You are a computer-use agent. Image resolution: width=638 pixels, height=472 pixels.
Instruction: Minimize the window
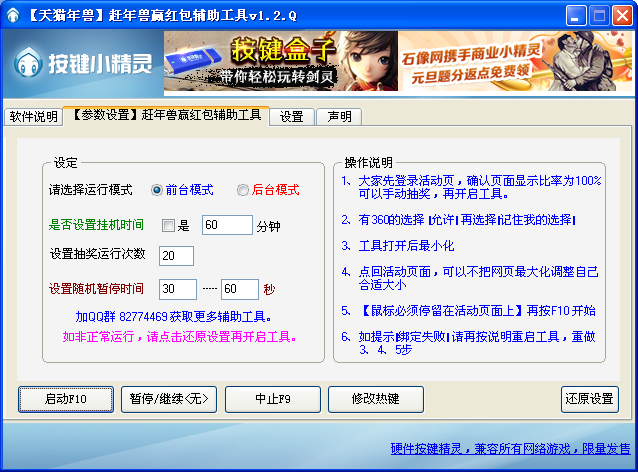click(x=575, y=16)
